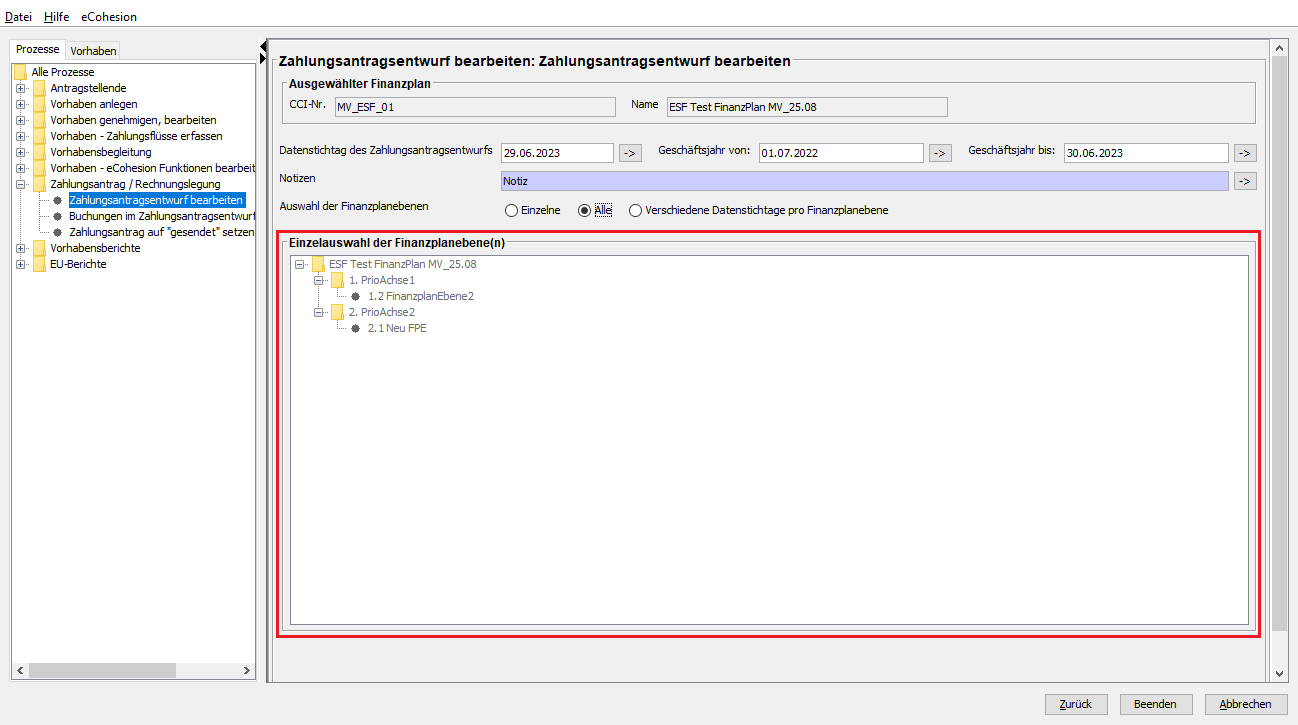The height and width of the screenshot is (725, 1298).
Task: Click the arrow button next to Datenstichtag field
Action: pos(630,153)
